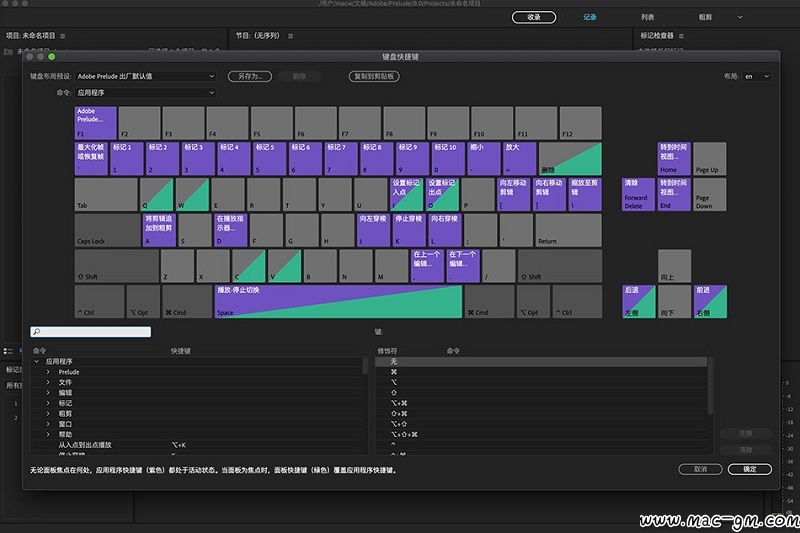Click the 将剪辑追加到粗剪 A key
800x533 pixels.
(159, 230)
